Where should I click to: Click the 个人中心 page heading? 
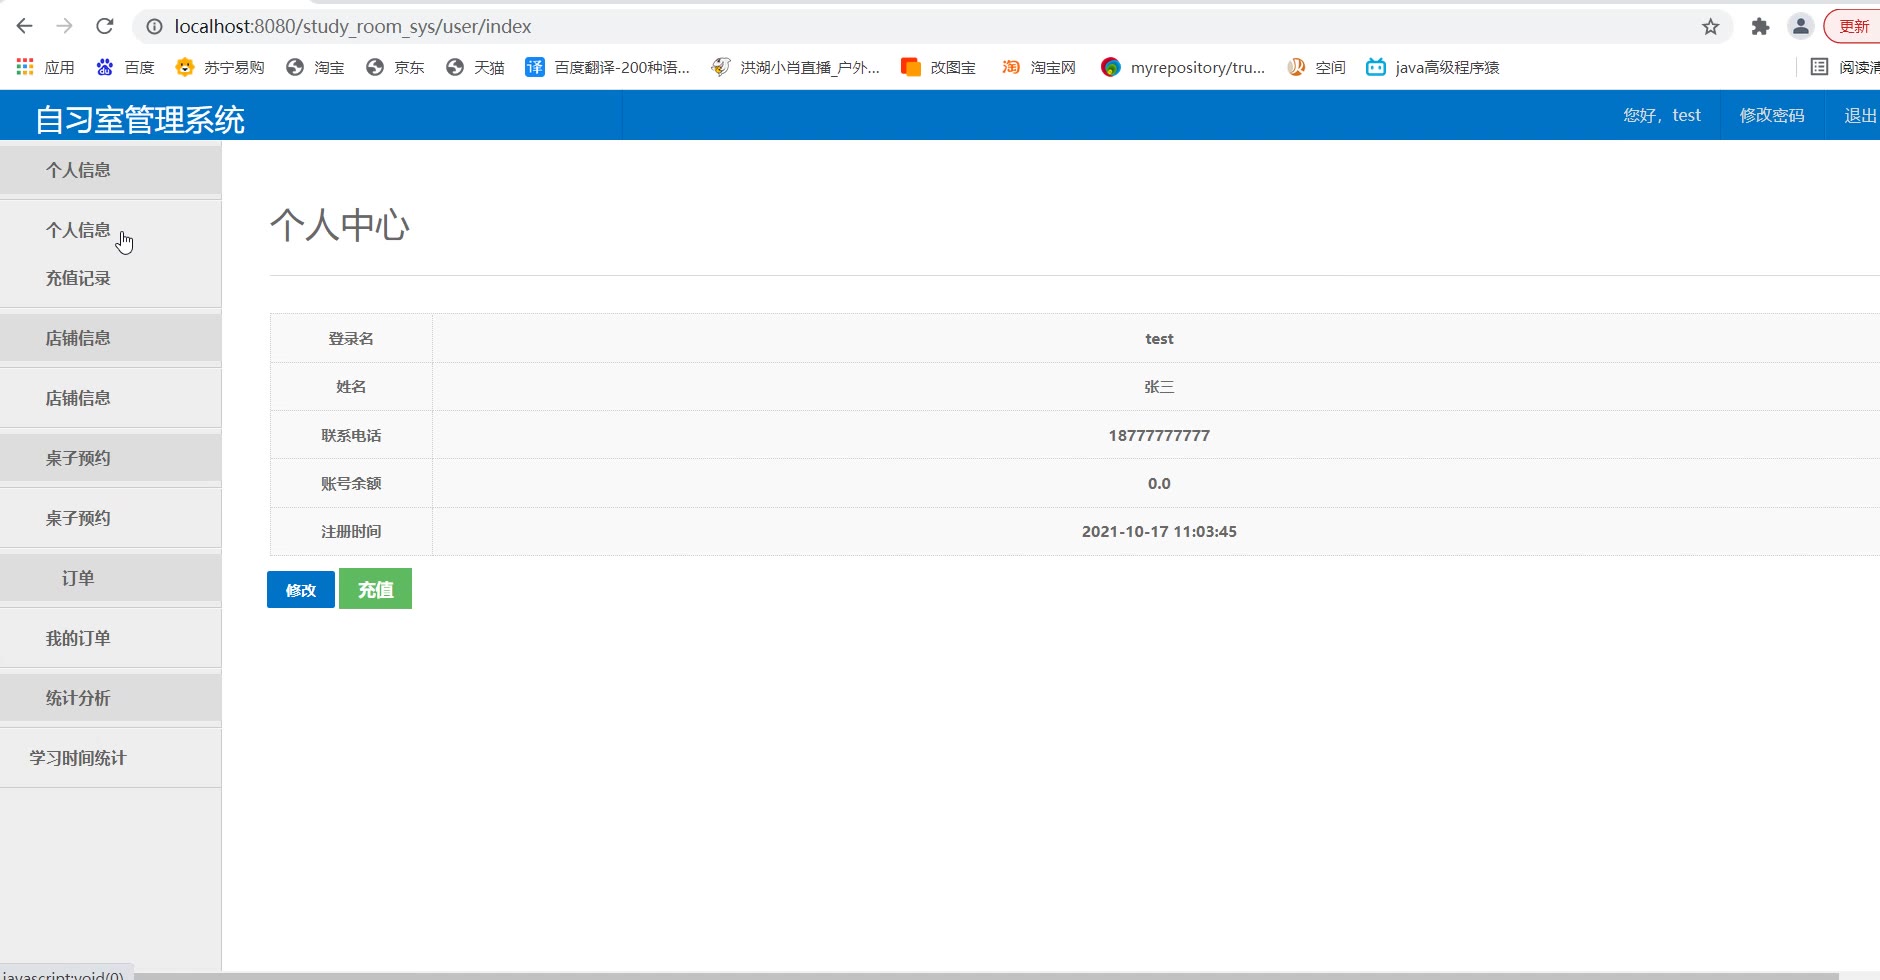[340, 225]
